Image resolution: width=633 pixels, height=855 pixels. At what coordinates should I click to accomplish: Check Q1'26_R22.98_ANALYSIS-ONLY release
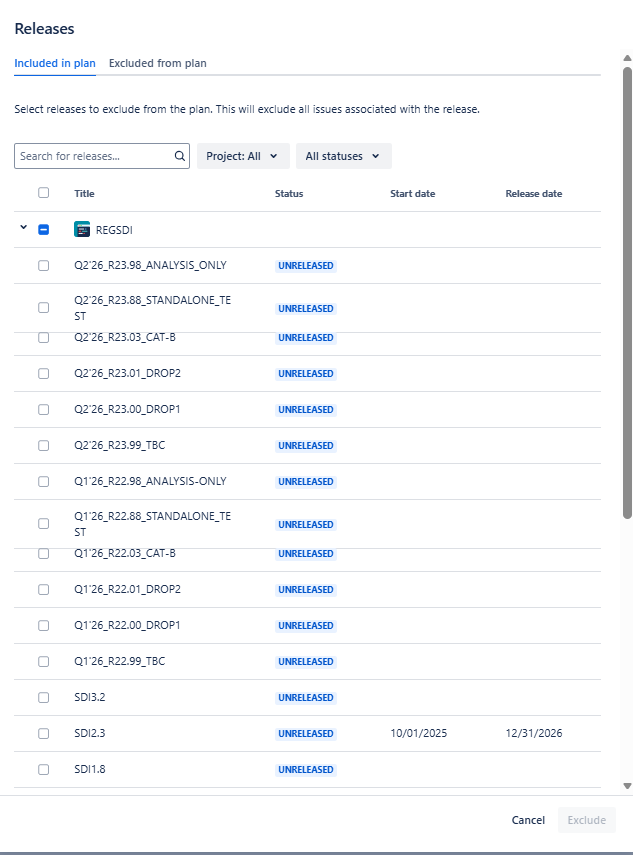(x=44, y=481)
